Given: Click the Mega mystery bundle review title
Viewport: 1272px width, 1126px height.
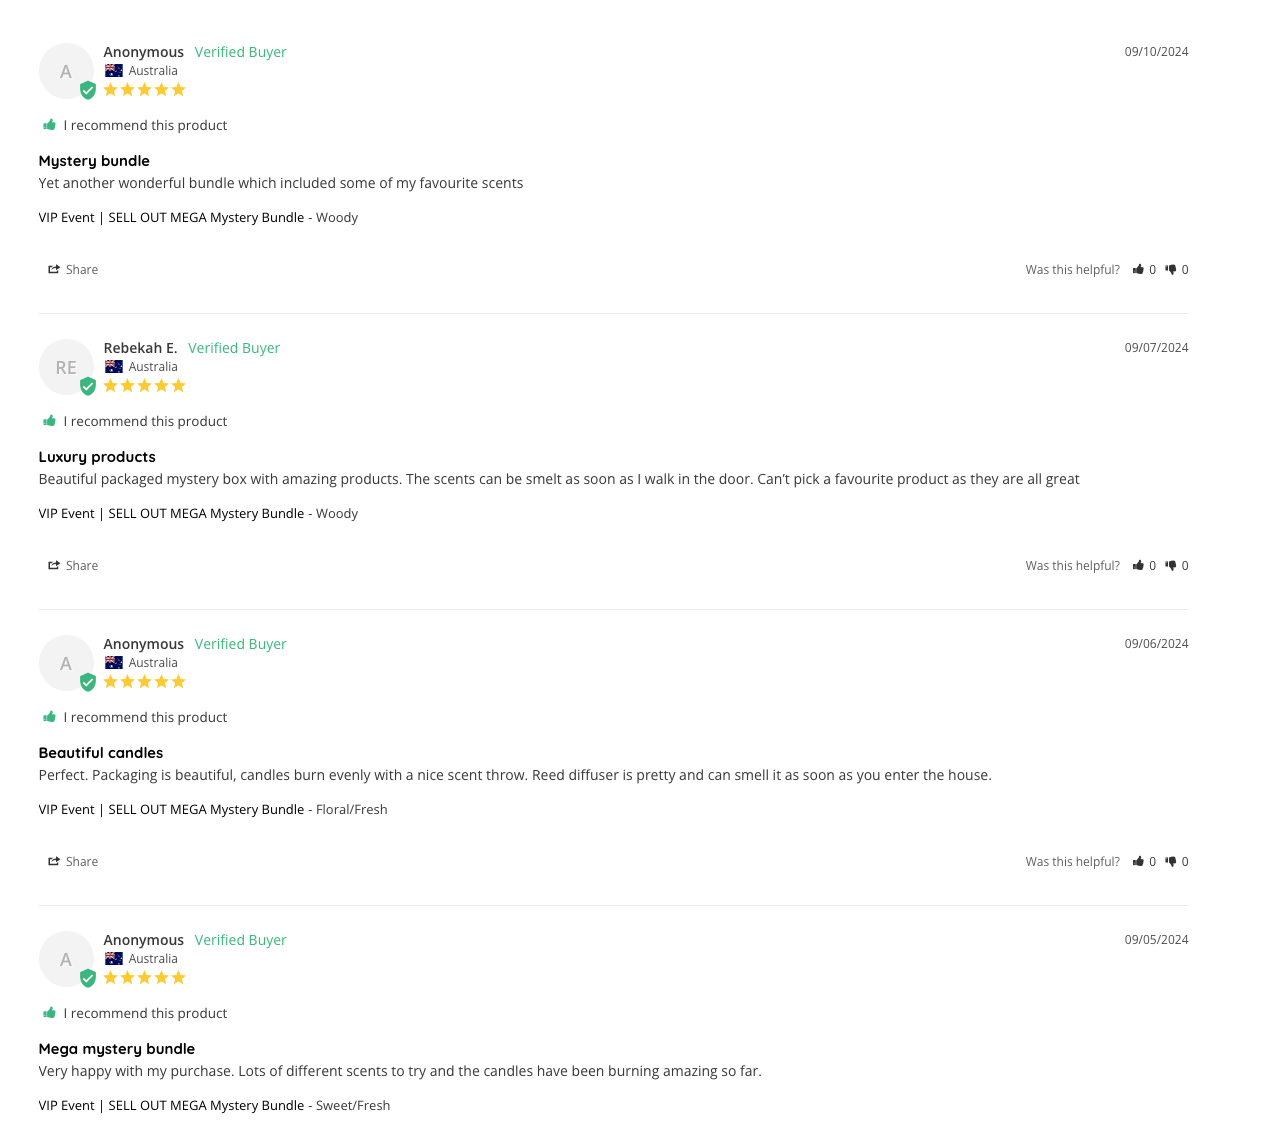Looking at the screenshot, I should coord(117,1049).
